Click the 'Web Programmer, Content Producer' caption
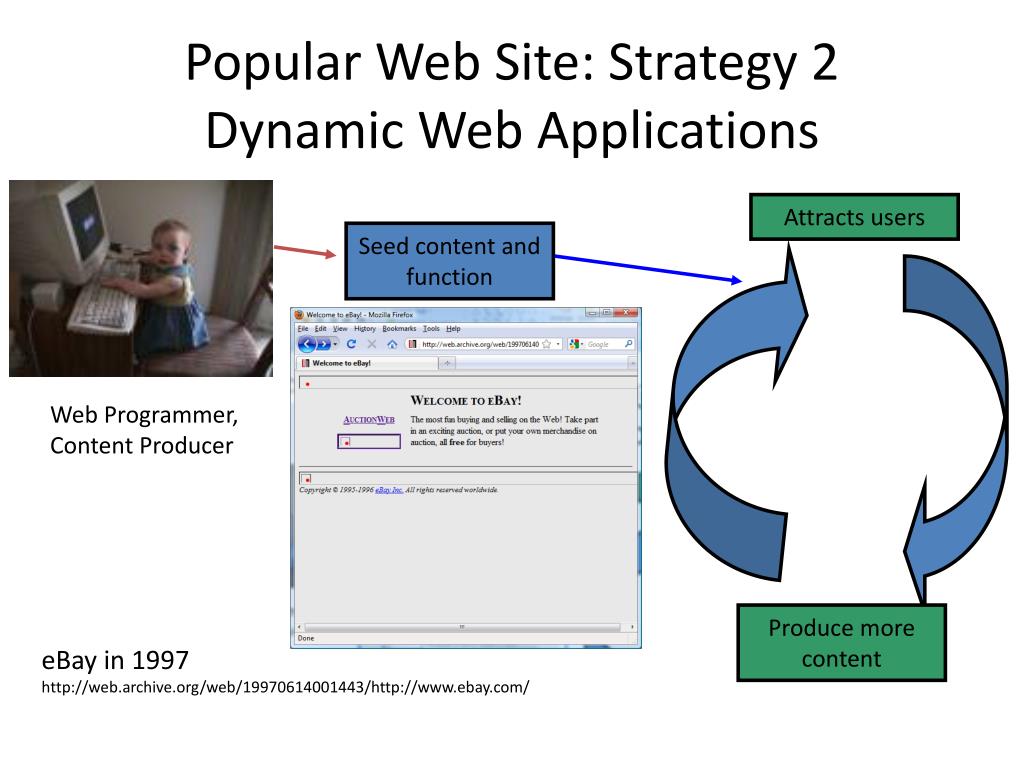The image size is (1024, 768). coord(144,430)
